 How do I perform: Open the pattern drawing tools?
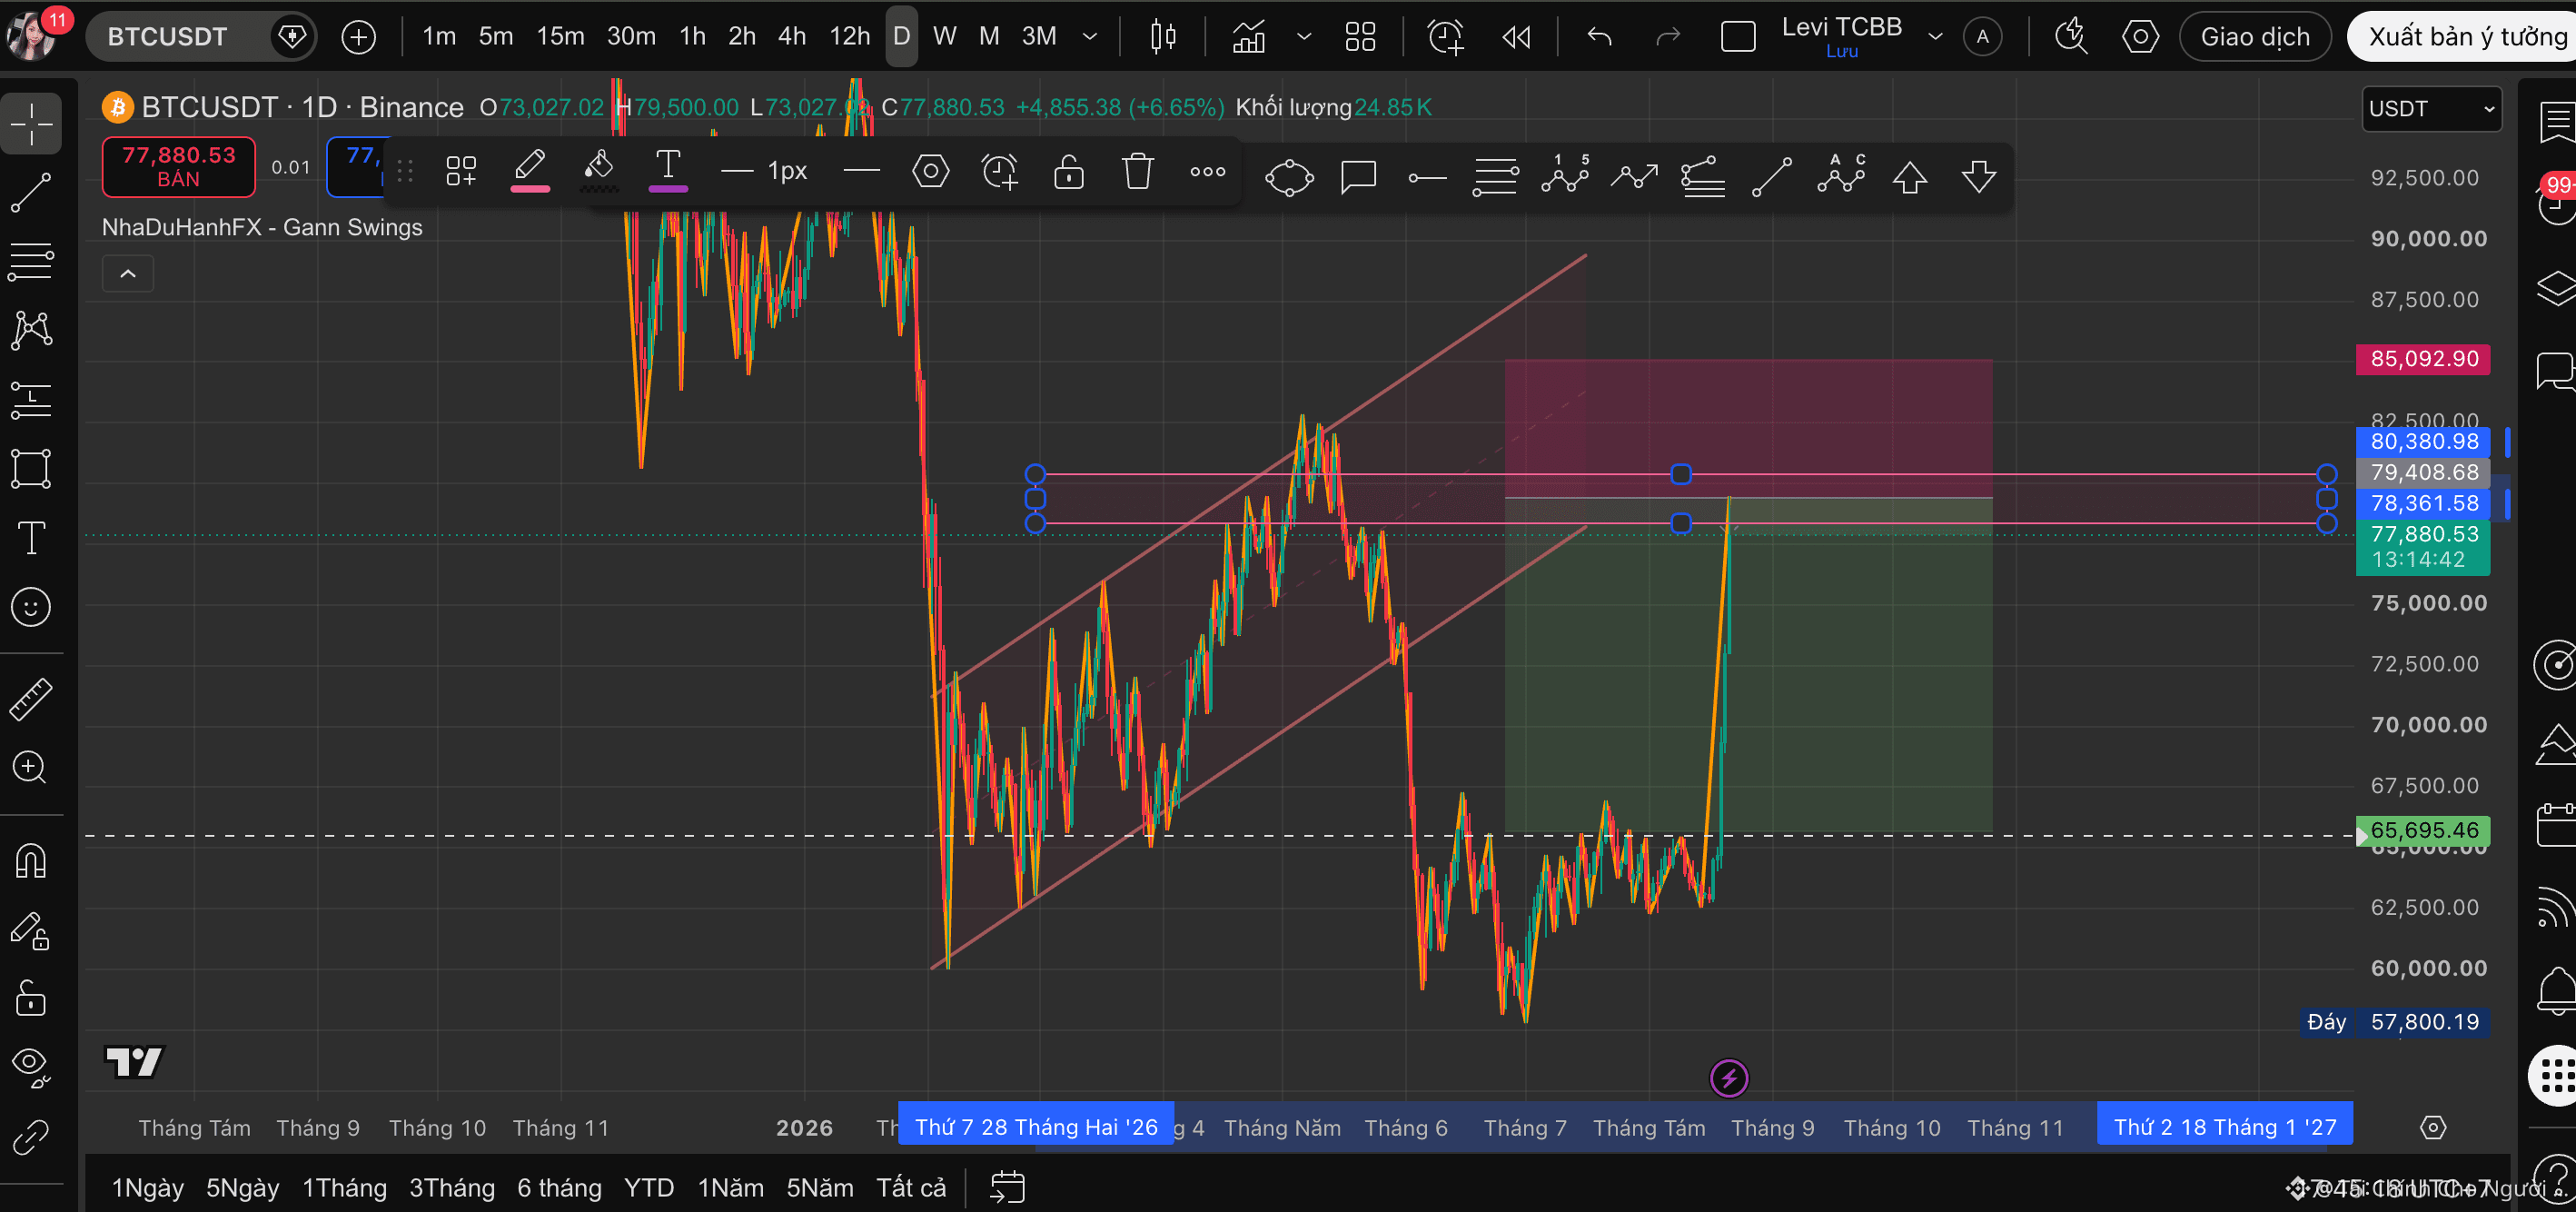click(x=31, y=330)
